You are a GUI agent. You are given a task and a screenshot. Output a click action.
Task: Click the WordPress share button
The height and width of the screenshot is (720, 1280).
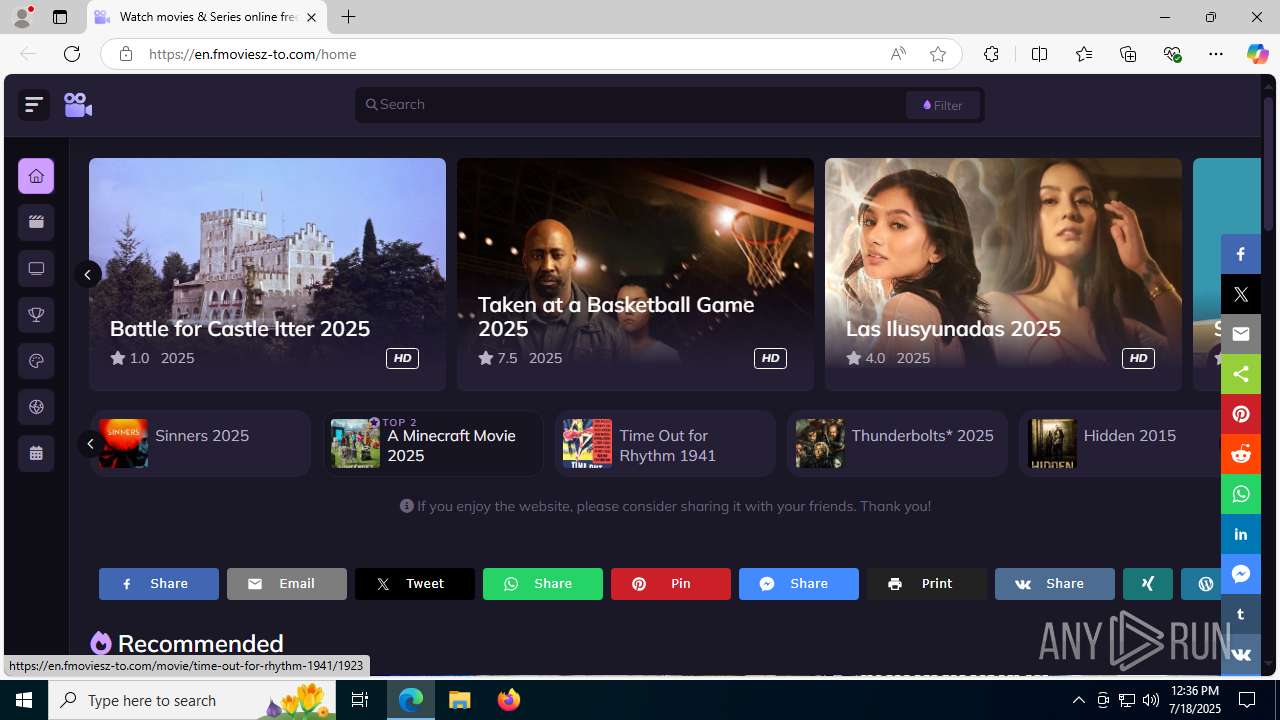1201,584
